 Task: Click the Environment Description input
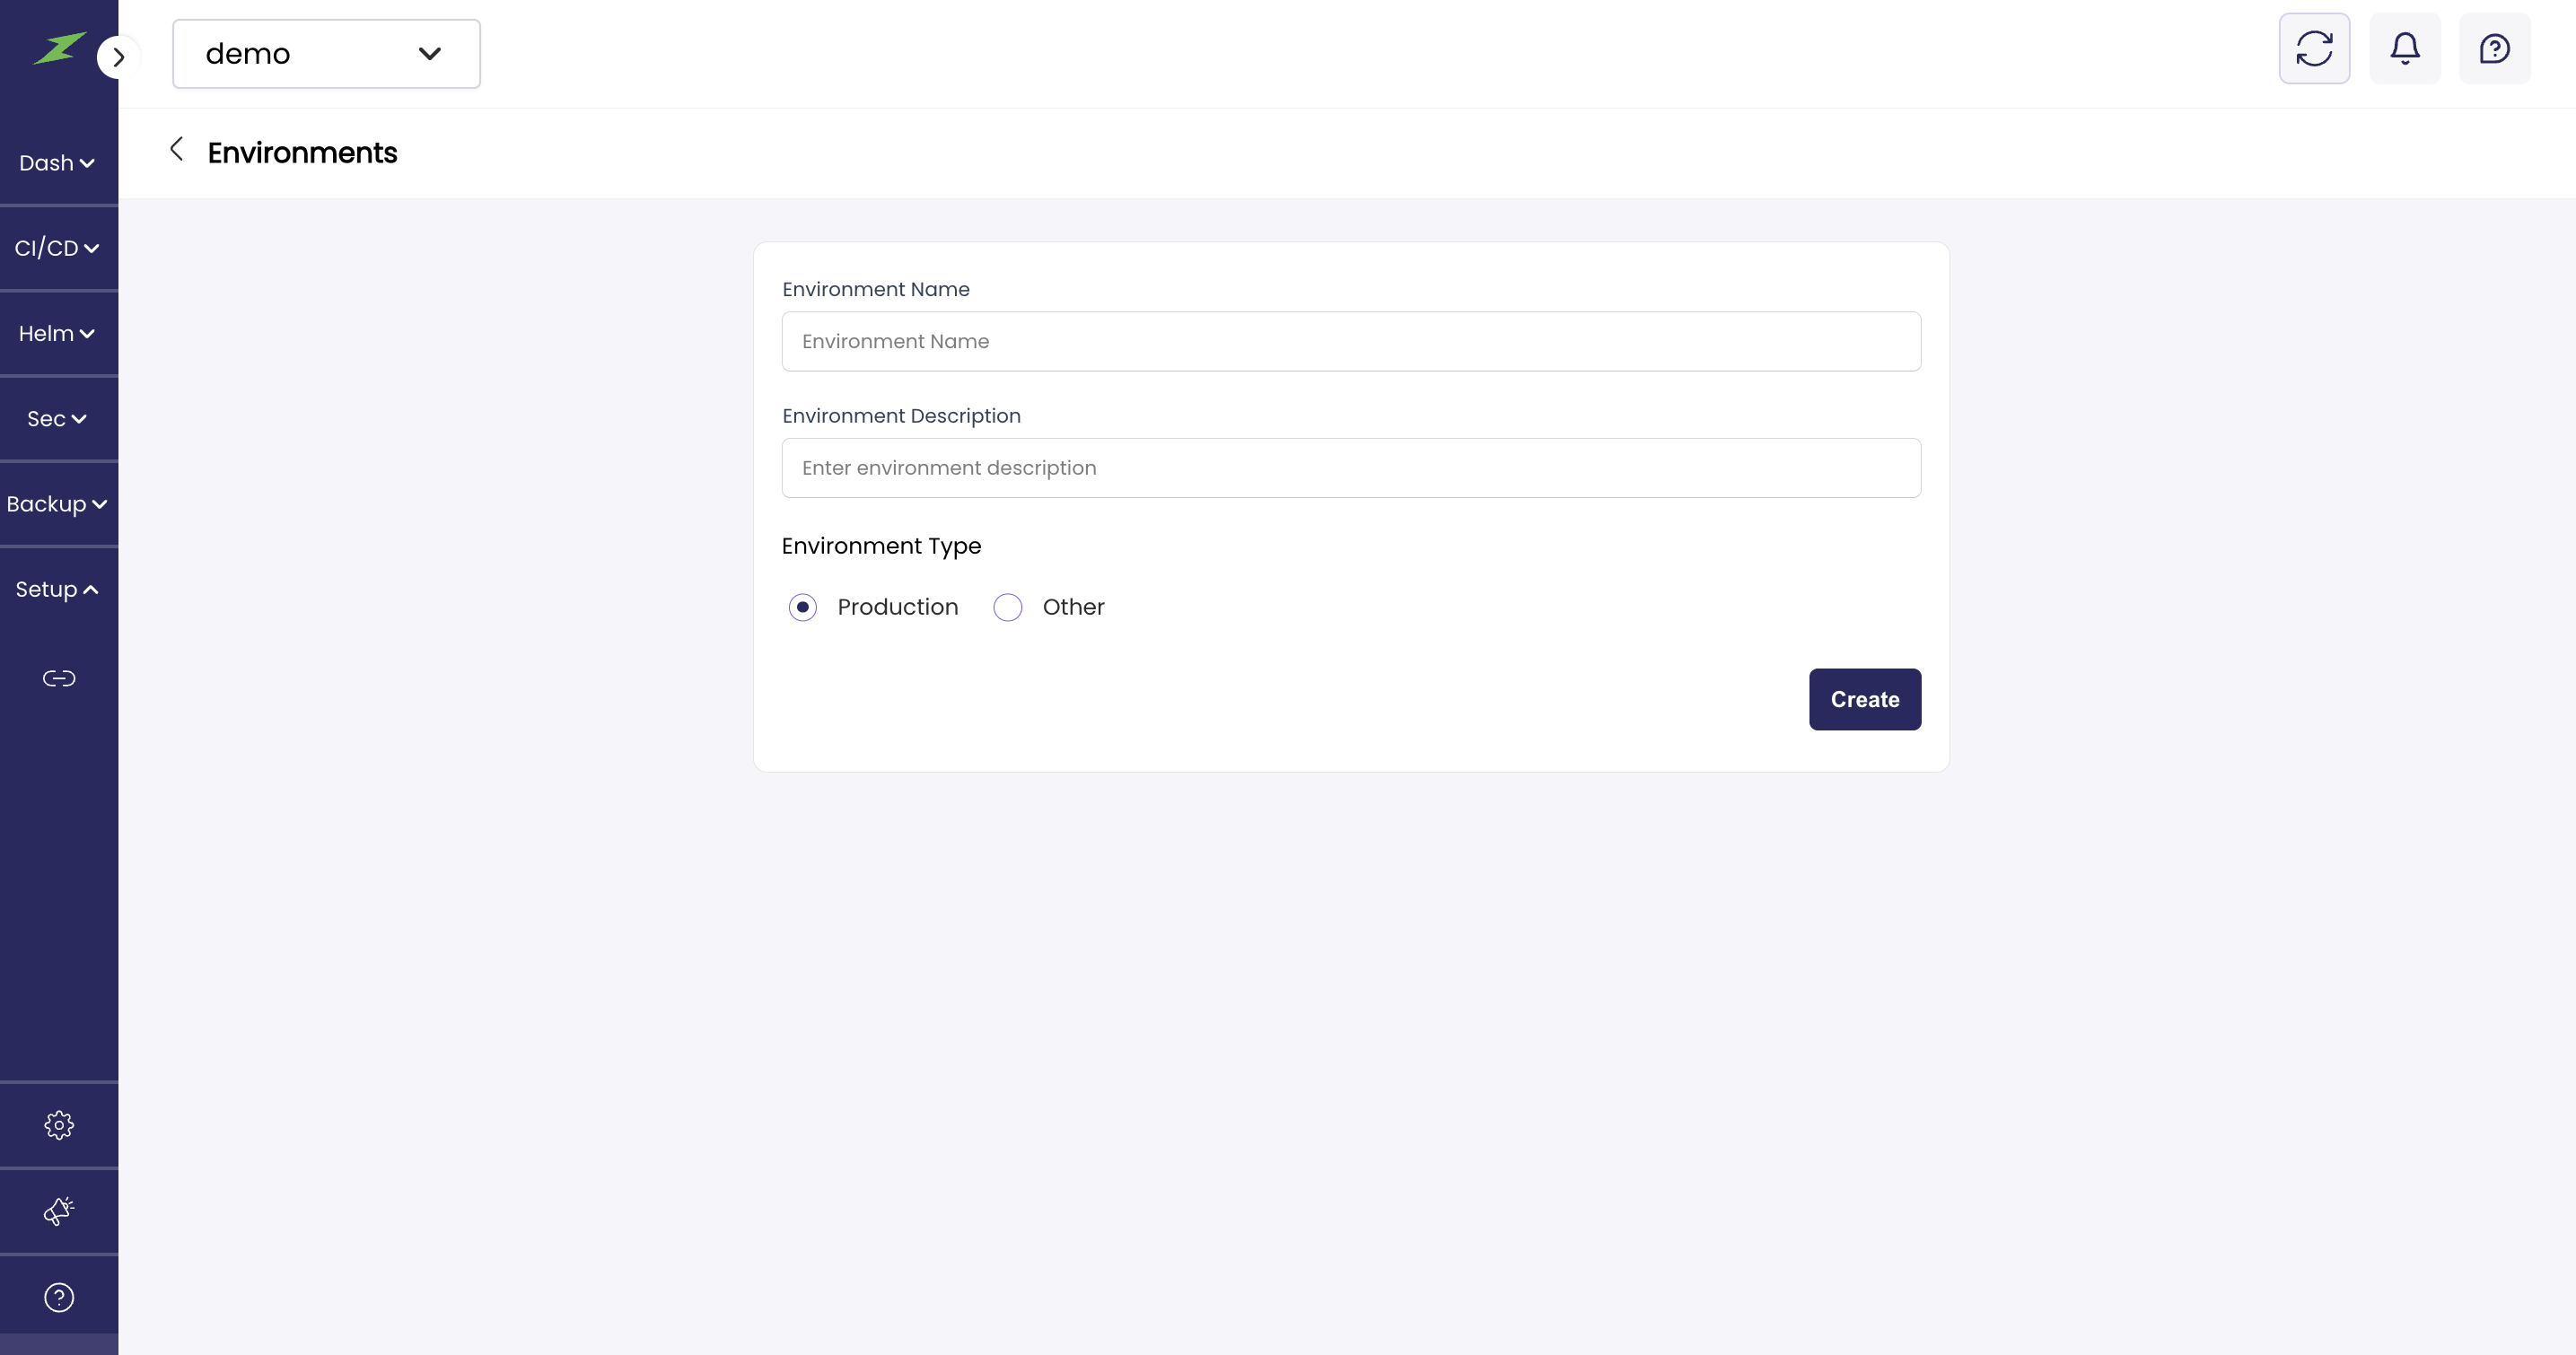point(1351,468)
